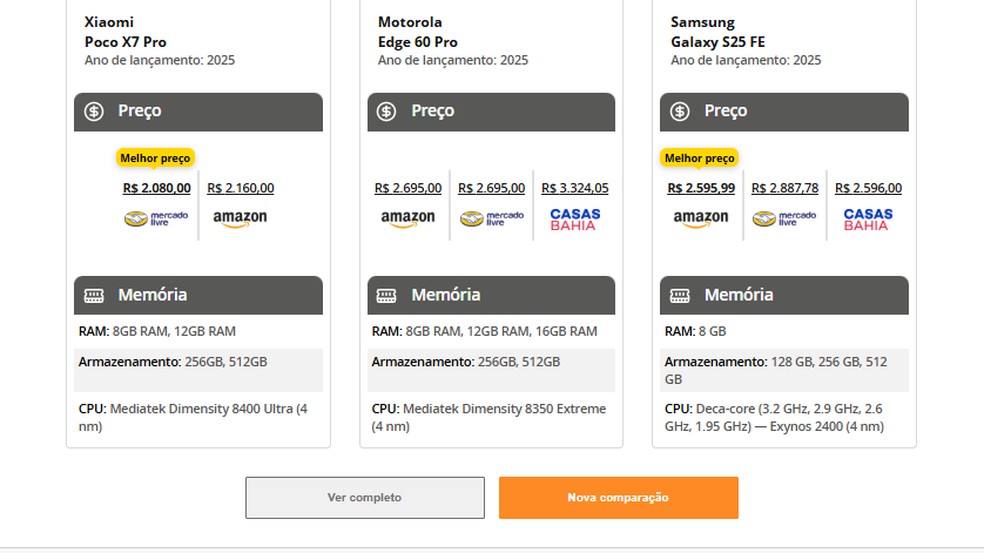Click Amazon logo under Galaxy S25 FE
Viewport: 984px width, 553px height.
click(x=701, y=219)
